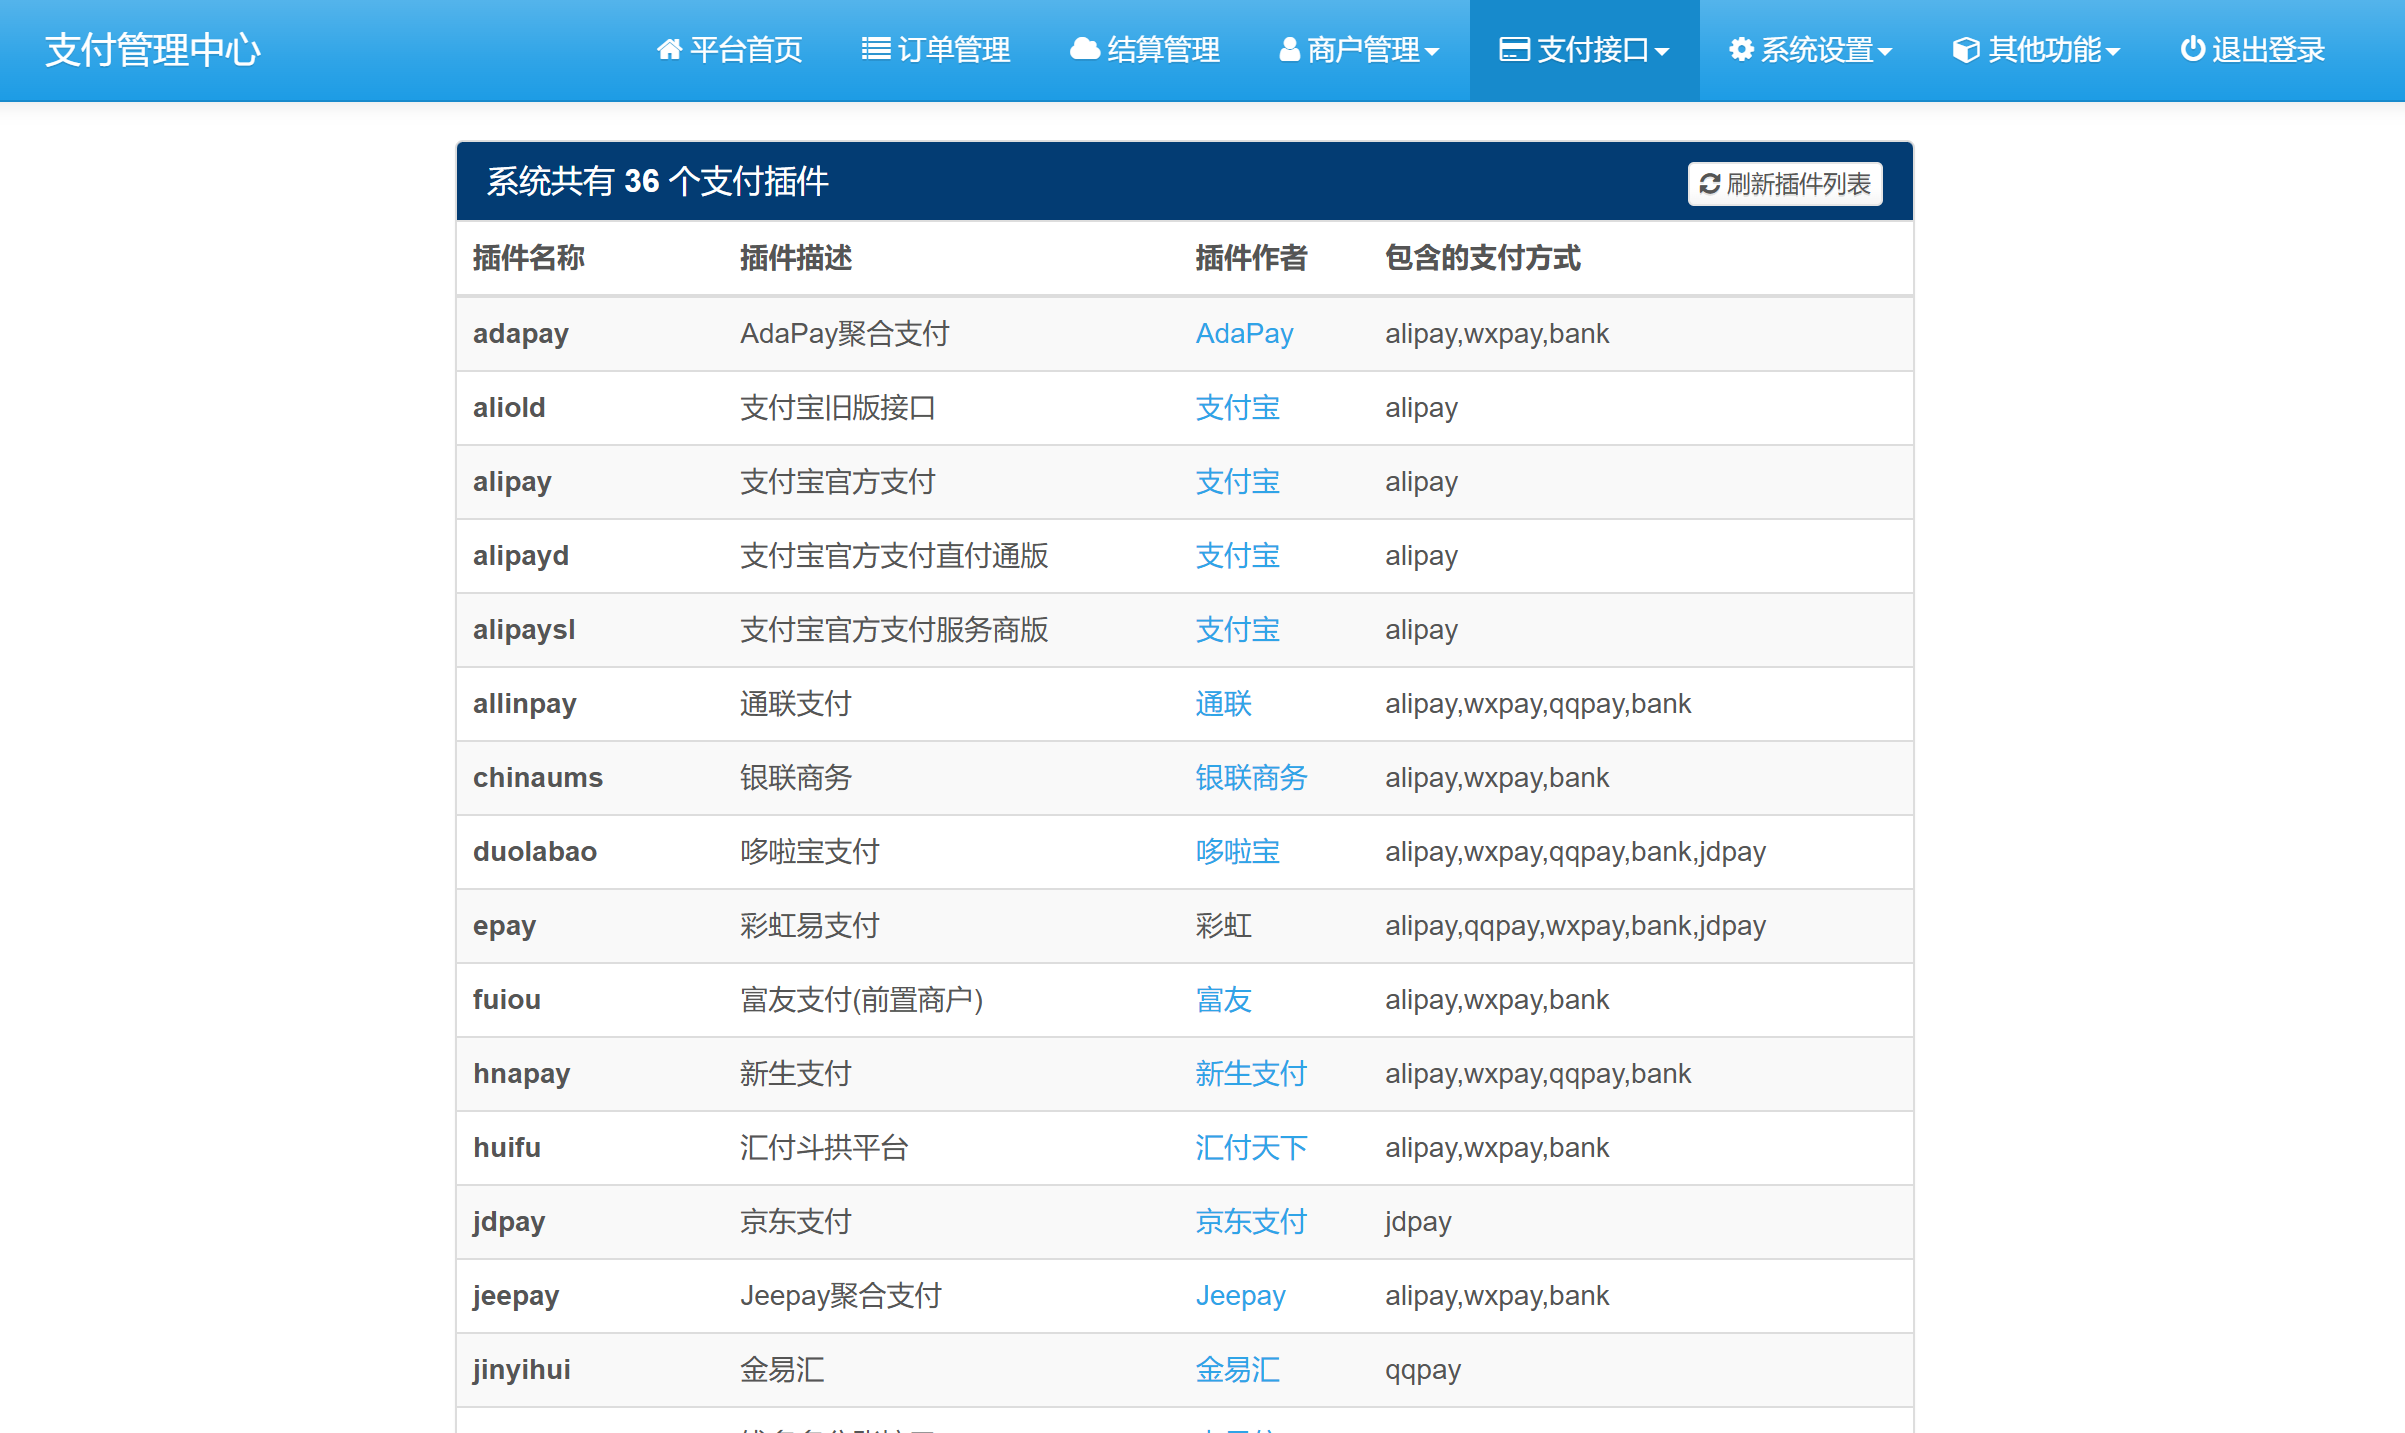The width and height of the screenshot is (2405, 1433).
Task: Expand the 支付接口 dropdown caret
Action: [1662, 52]
